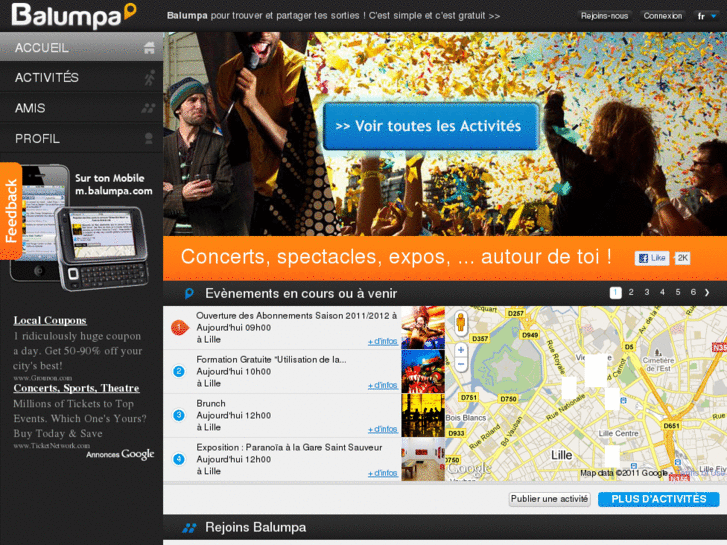This screenshot has width=727, height=545.
Task: Click the Formation Gratuite event thumbnail
Action: pyautogui.click(x=423, y=372)
